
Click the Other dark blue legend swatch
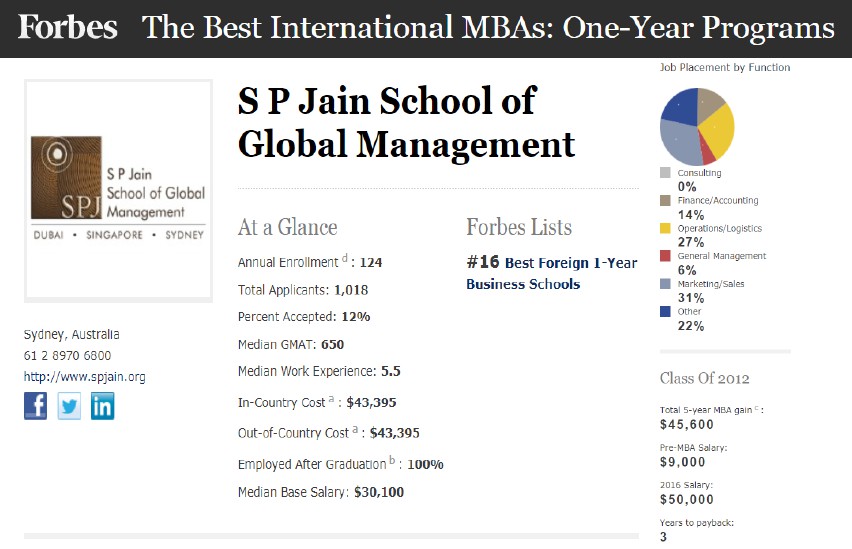[665, 311]
